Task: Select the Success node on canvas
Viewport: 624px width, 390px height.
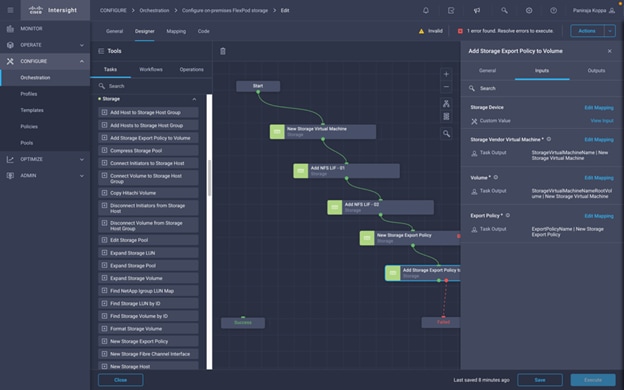Action: coord(243,323)
